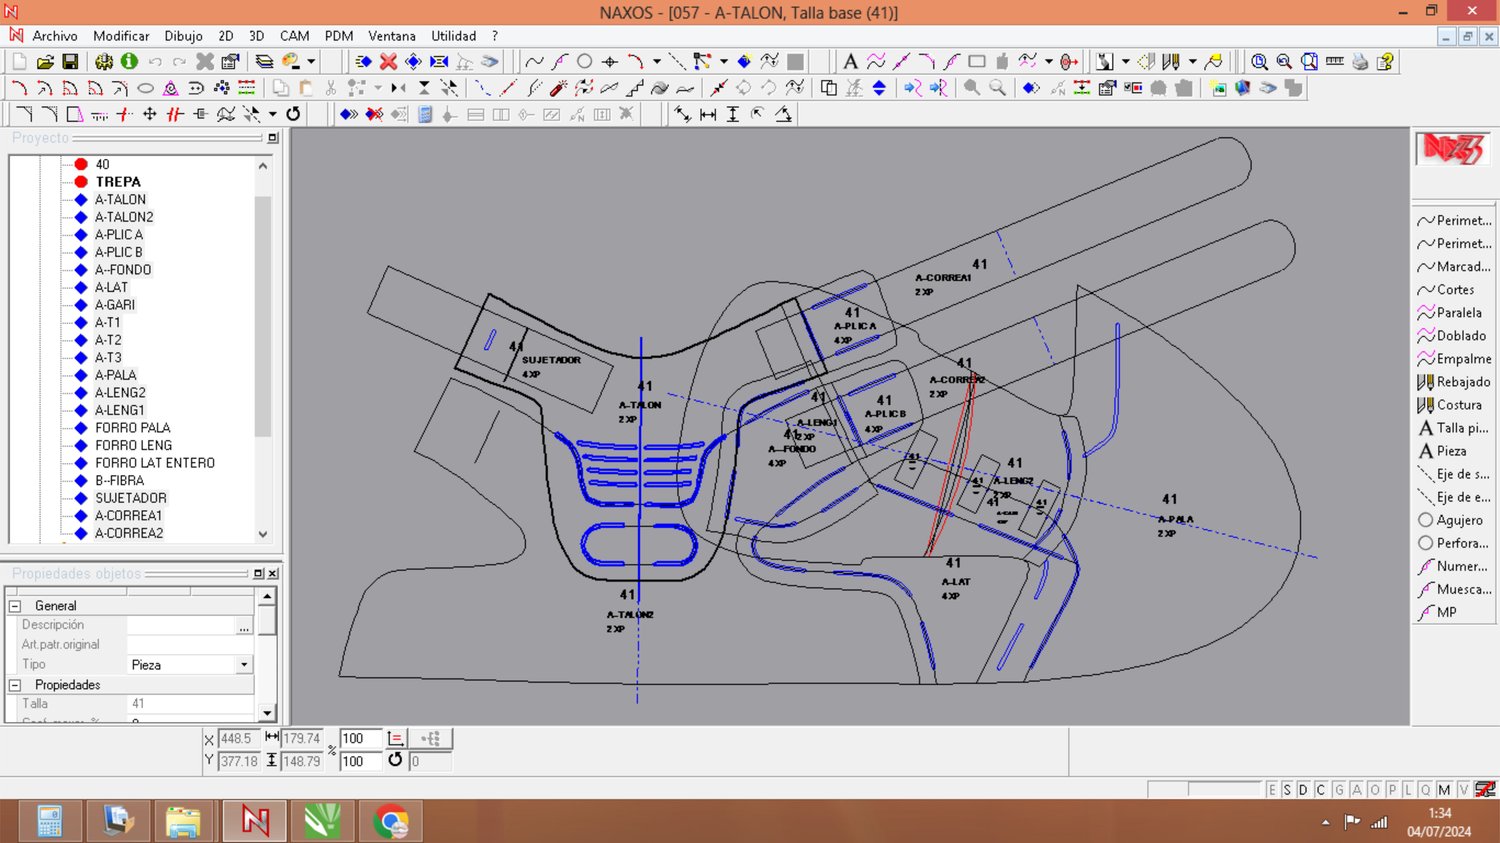Open the PDM menu

tap(339, 36)
